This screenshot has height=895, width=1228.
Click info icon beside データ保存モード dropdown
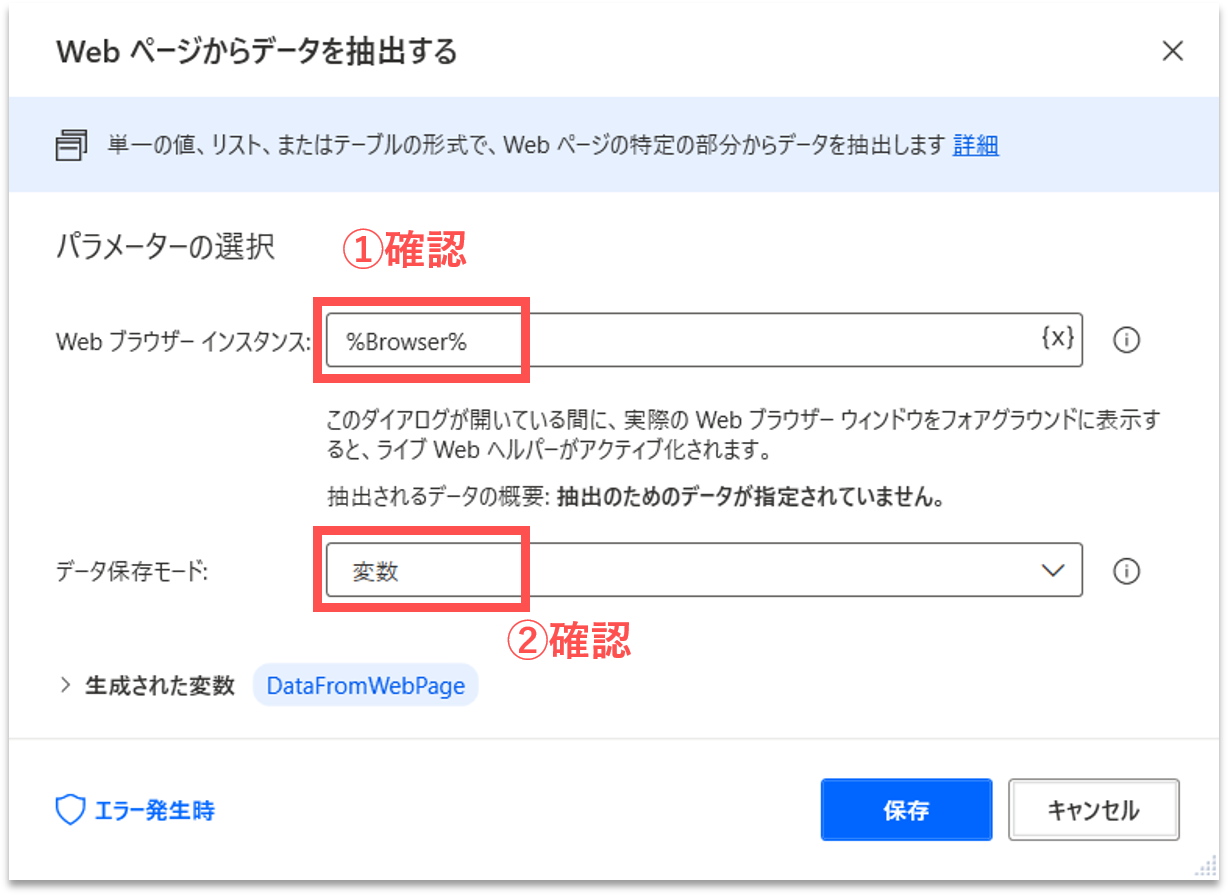[1126, 571]
